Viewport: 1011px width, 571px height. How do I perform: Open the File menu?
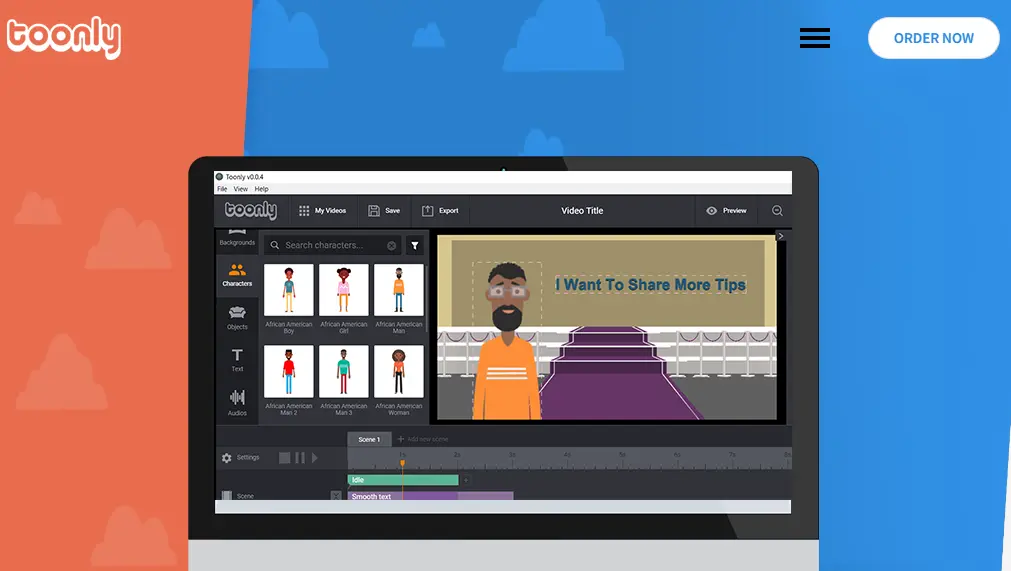coord(222,189)
